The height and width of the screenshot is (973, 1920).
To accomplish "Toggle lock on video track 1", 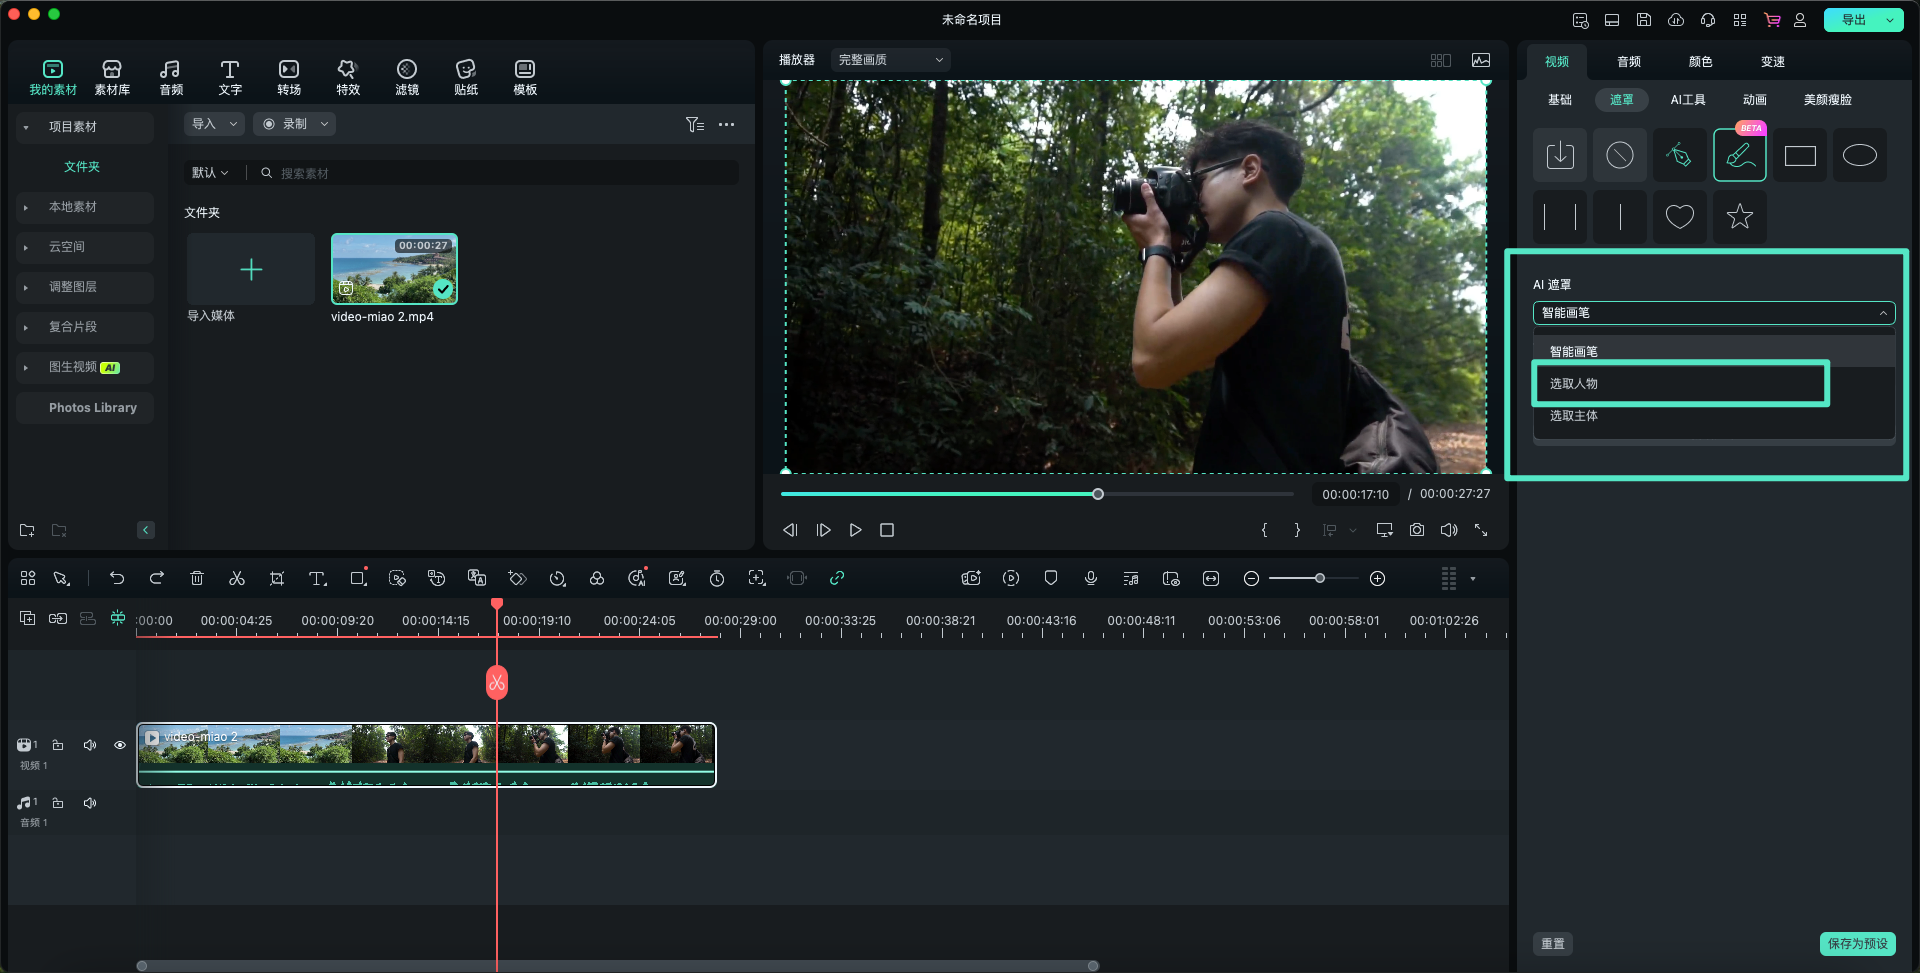I will [x=58, y=745].
